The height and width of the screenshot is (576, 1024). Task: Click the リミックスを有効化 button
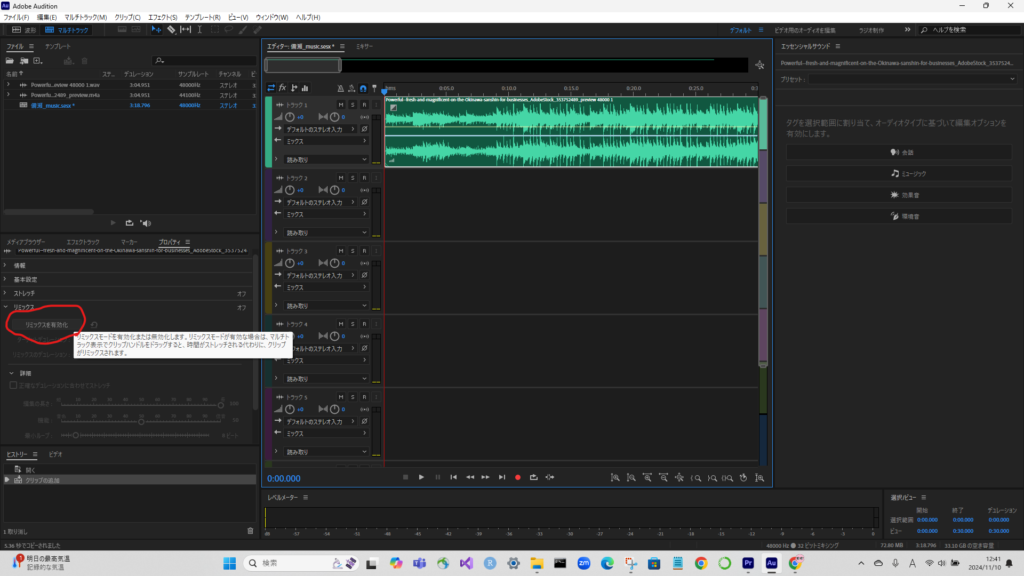tap(47, 325)
